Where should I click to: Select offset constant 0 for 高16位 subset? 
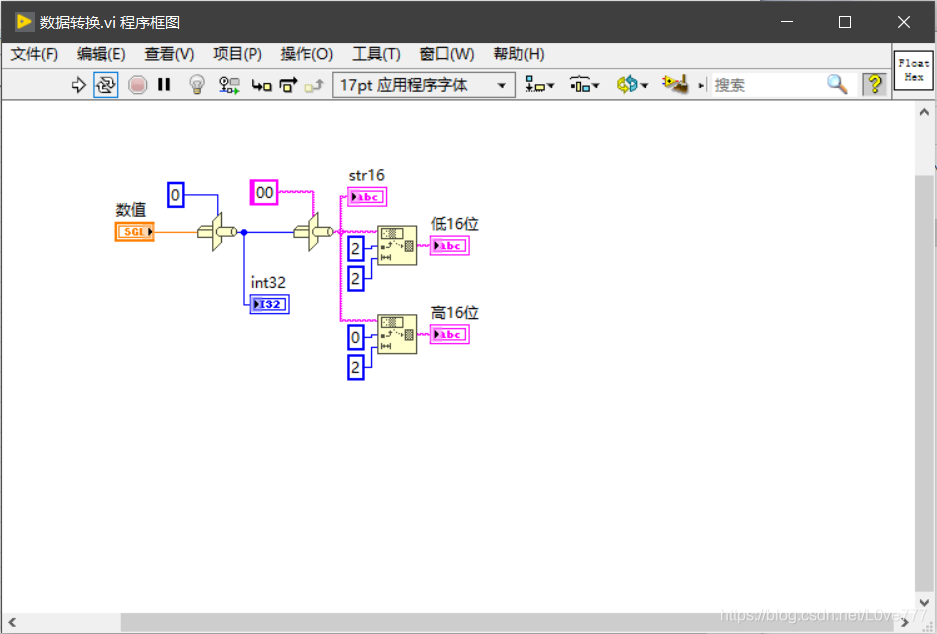click(356, 337)
